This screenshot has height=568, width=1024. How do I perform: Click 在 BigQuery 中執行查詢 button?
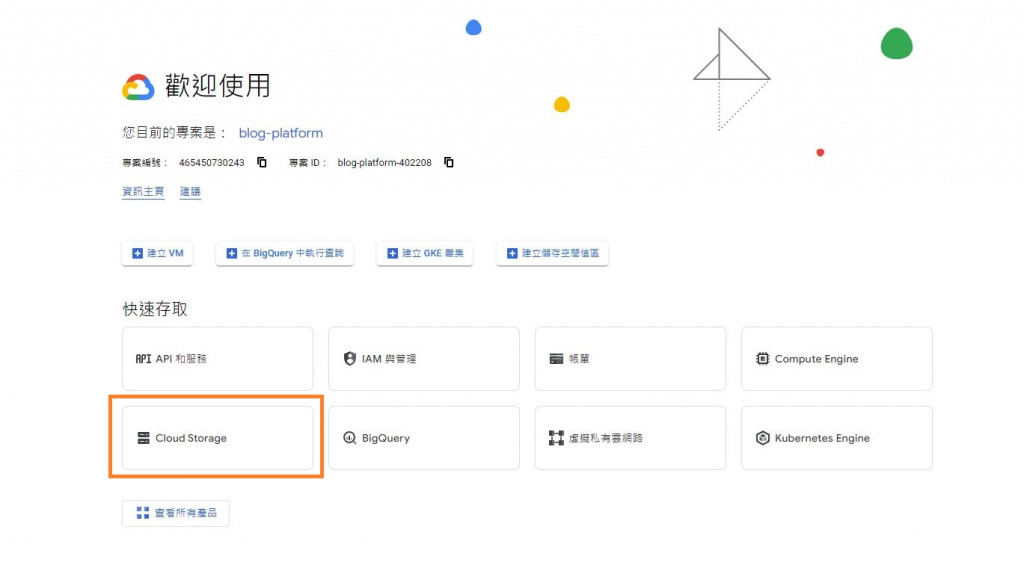coord(285,253)
